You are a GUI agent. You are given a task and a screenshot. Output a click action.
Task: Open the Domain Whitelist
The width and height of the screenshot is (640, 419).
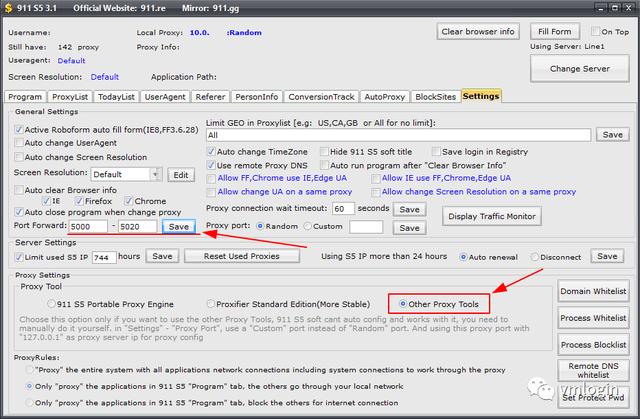tap(594, 294)
